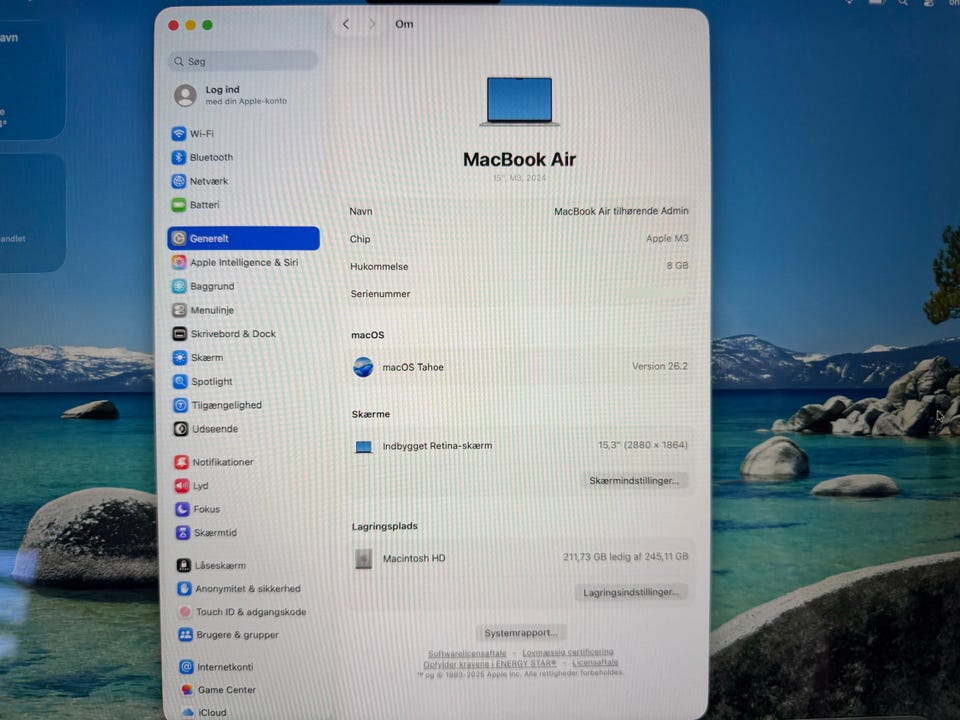Close the settings window with red button
This screenshot has width=960, height=720.
(x=173, y=25)
